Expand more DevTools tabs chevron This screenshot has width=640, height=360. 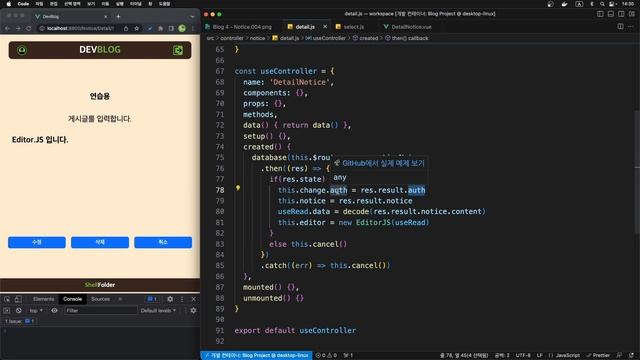[x=120, y=299]
